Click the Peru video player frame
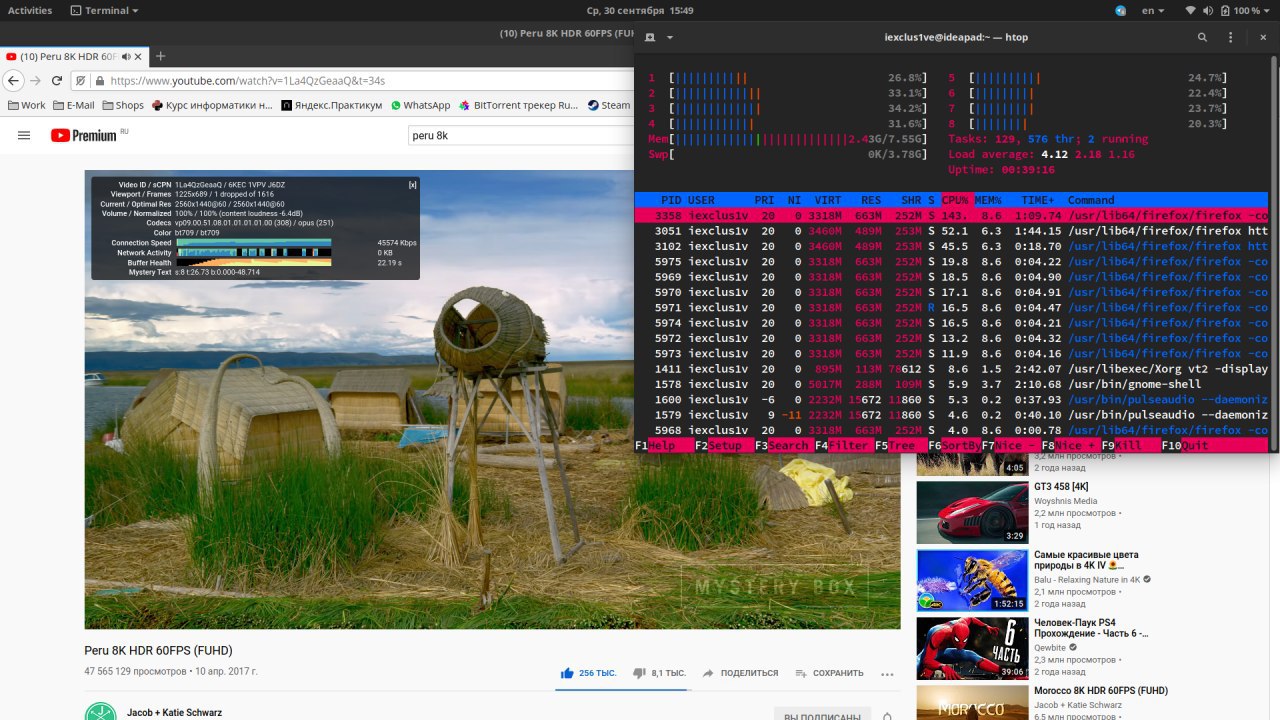The width and height of the screenshot is (1280, 720). [x=492, y=399]
